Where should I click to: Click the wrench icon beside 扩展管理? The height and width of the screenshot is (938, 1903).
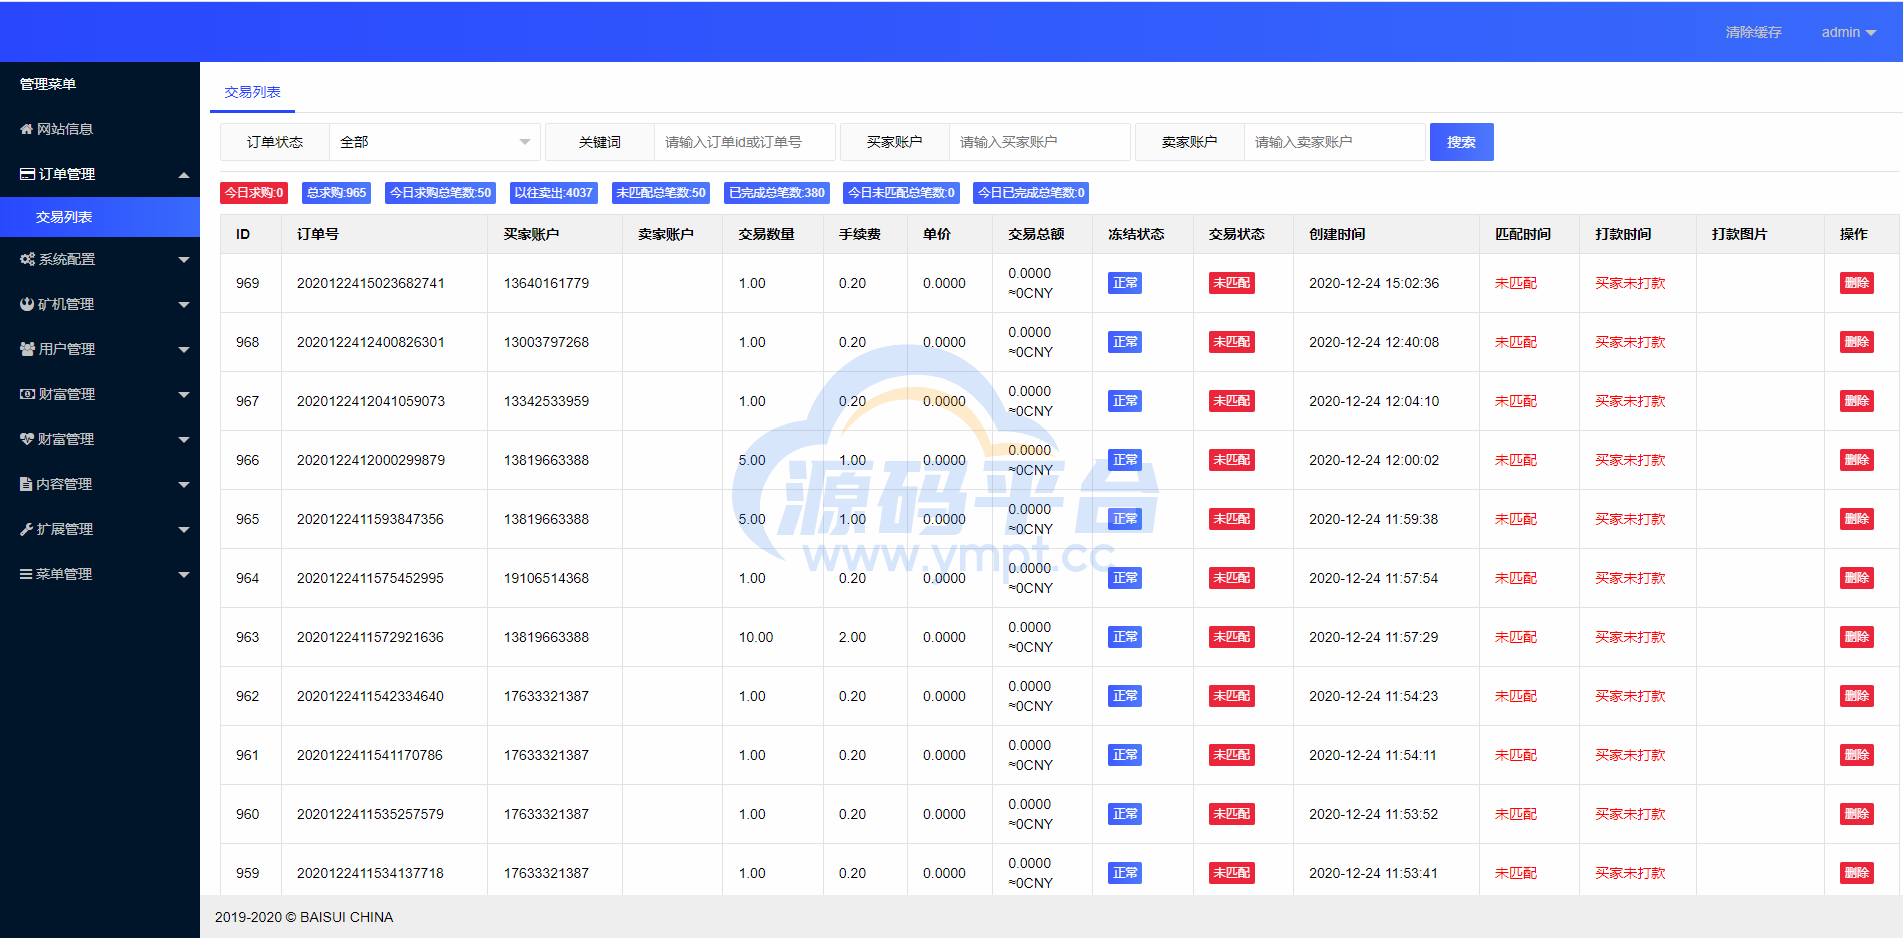[x=27, y=529]
